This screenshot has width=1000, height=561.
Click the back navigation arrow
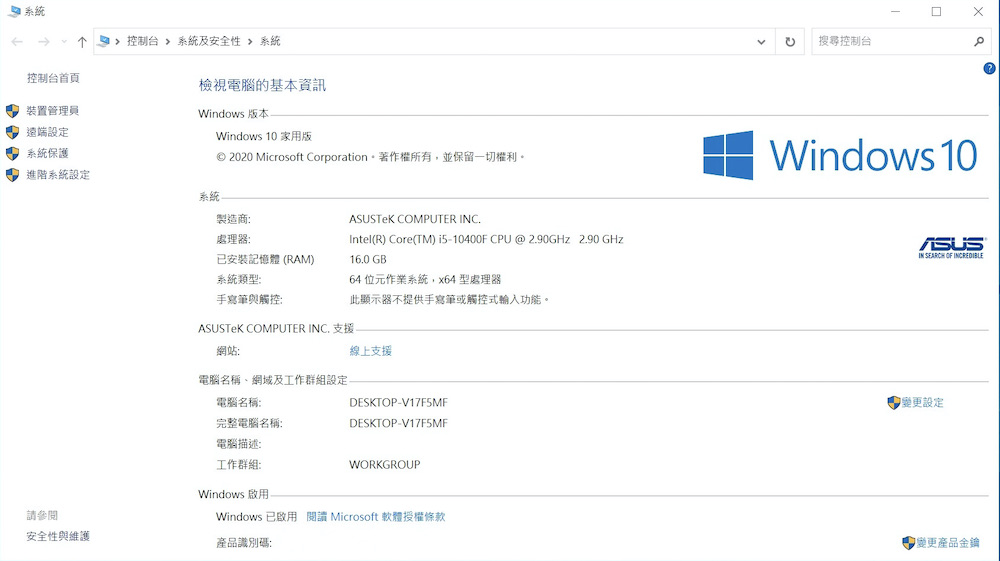(17, 42)
